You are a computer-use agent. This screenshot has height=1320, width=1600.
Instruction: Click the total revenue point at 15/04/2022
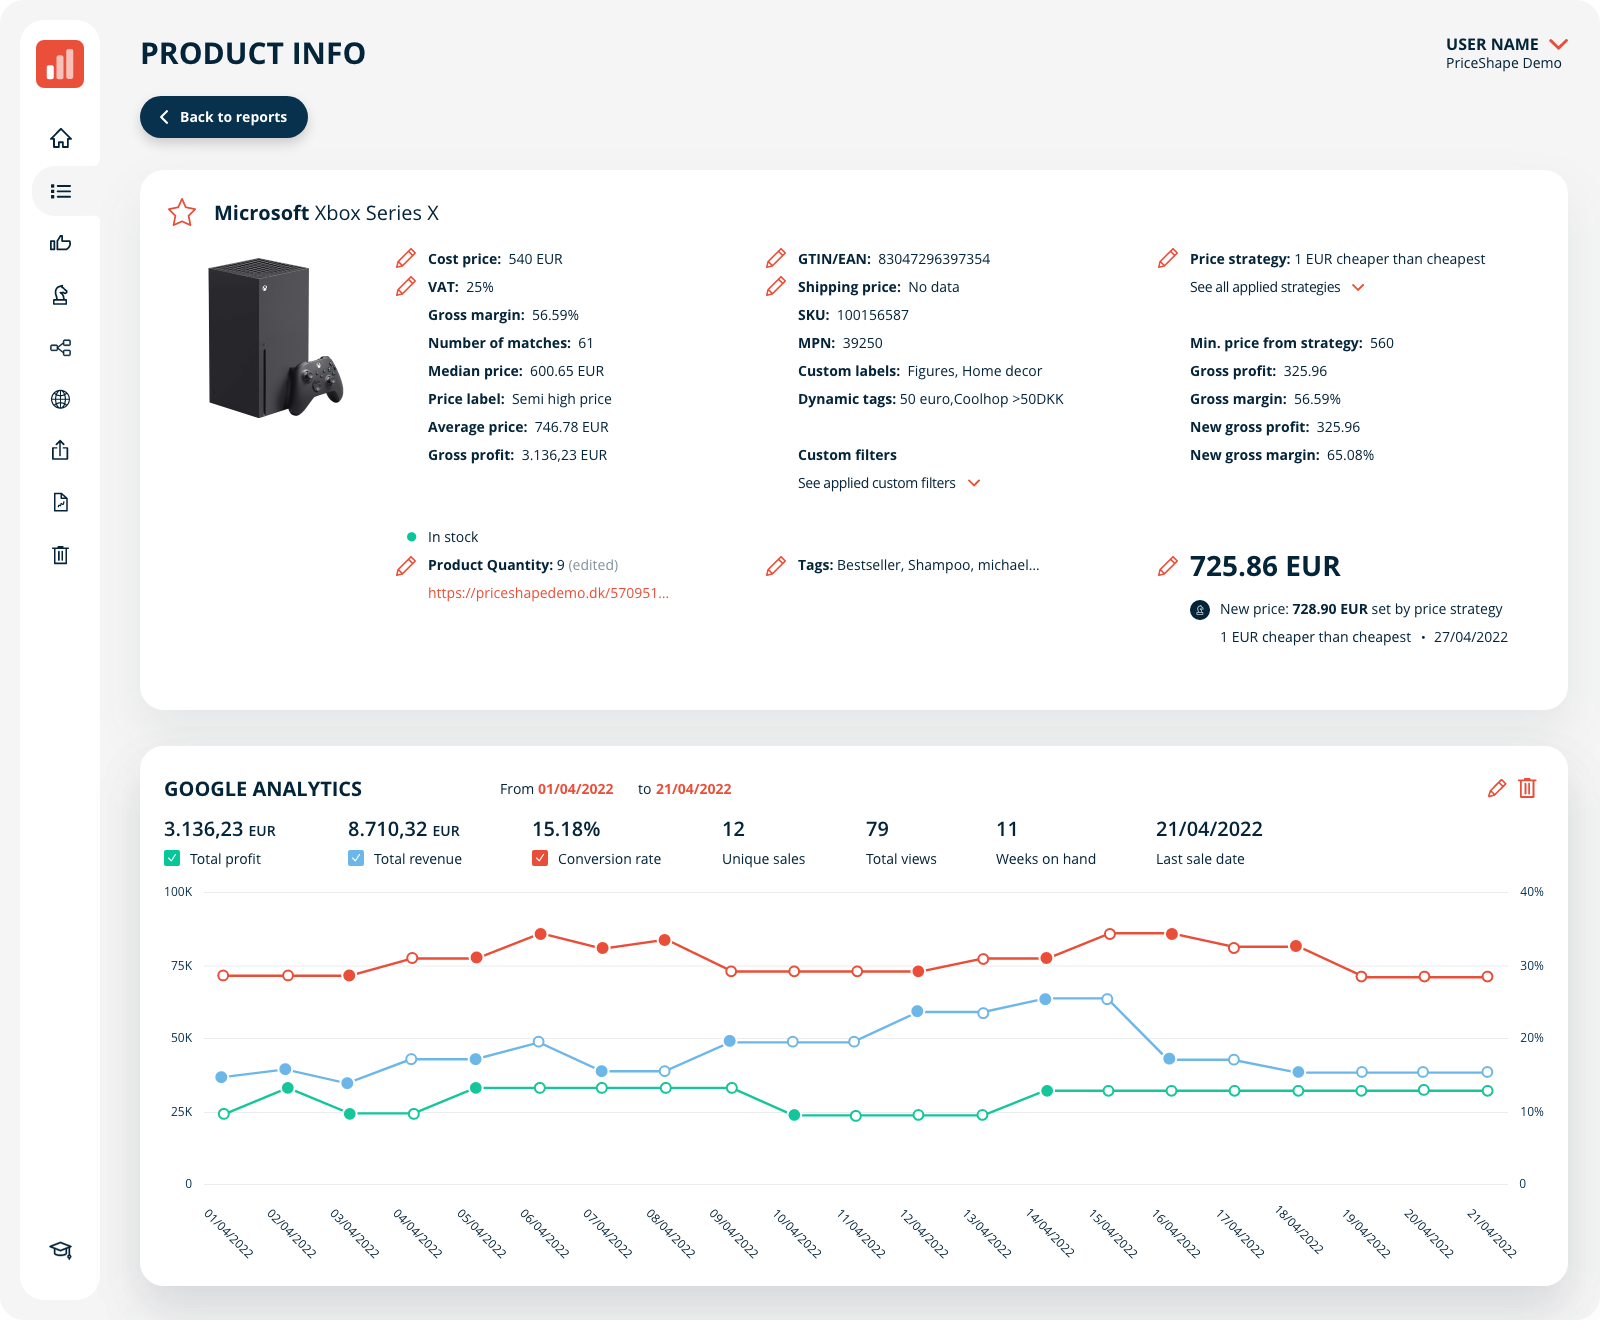click(x=1108, y=999)
